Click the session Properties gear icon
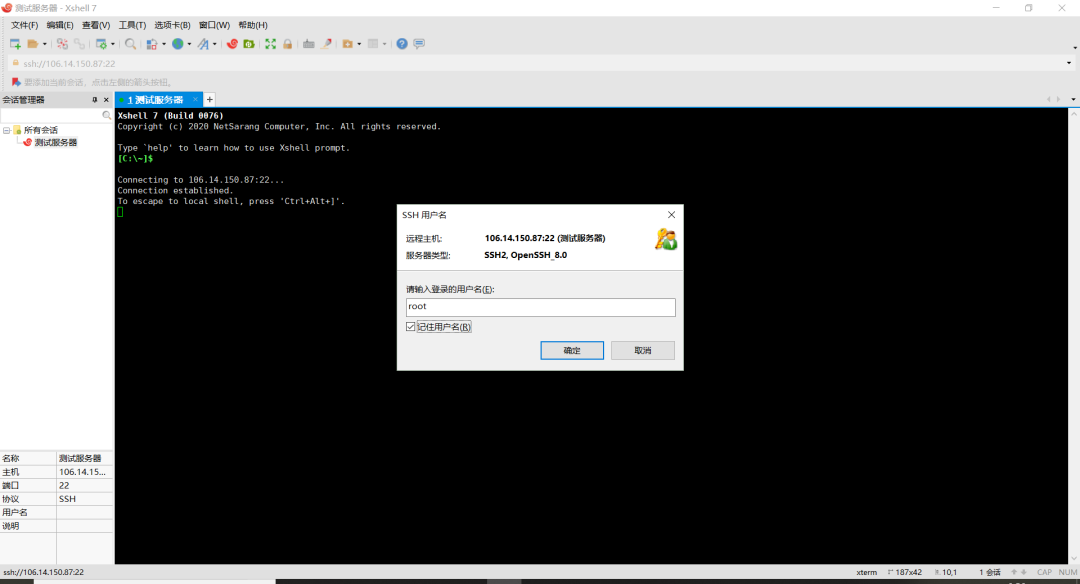This screenshot has height=584, width=1080. [101, 44]
